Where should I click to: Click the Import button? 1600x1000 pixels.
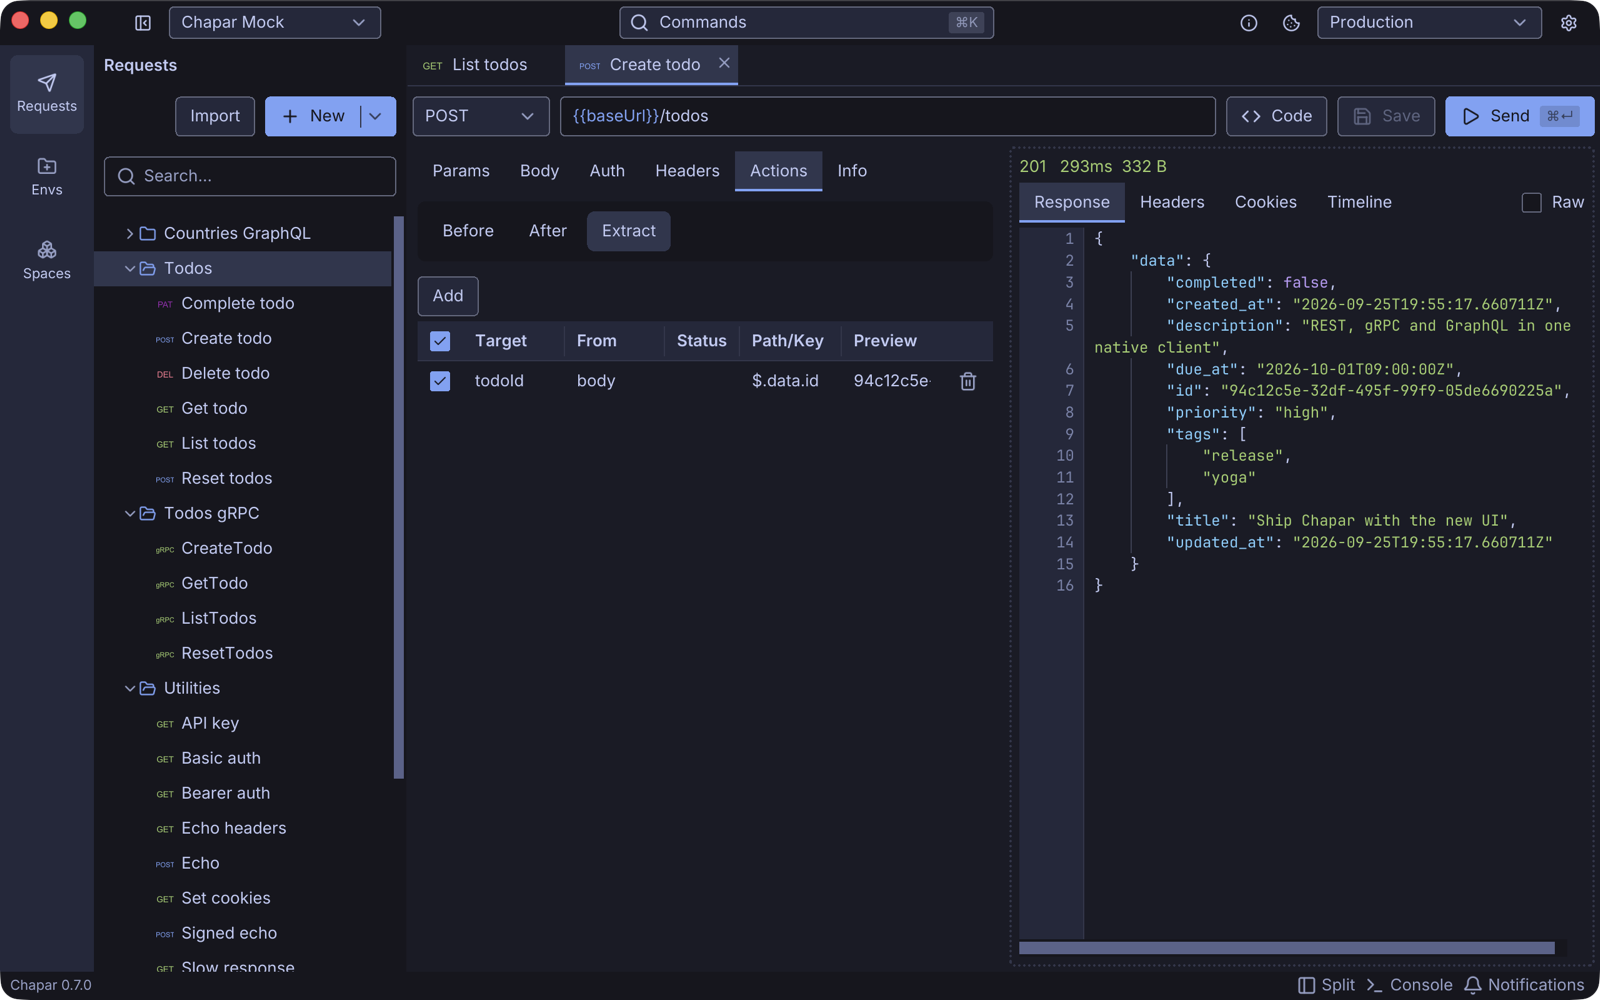(215, 116)
